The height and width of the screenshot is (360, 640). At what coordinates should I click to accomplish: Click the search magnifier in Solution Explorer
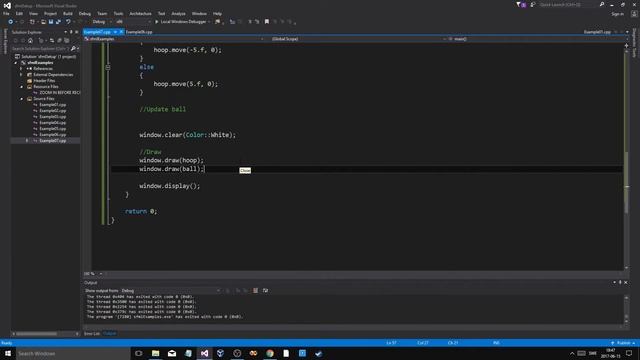[73, 49]
